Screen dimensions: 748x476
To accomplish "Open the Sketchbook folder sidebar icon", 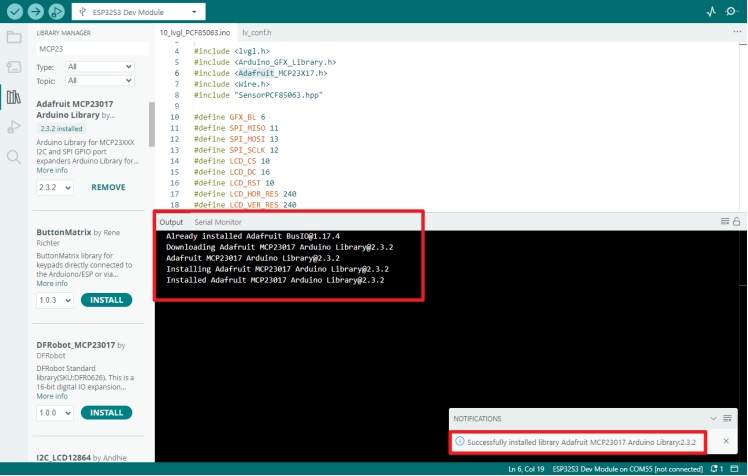I will 13,38.
